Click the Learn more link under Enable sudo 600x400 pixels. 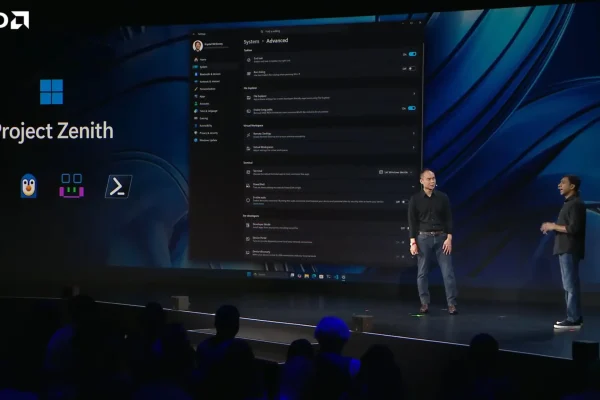[x=258, y=204]
